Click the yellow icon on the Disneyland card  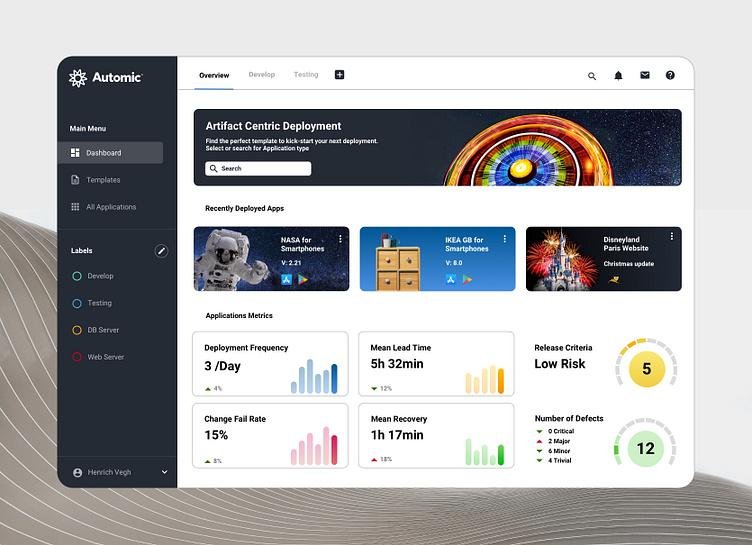(x=613, y=279)
